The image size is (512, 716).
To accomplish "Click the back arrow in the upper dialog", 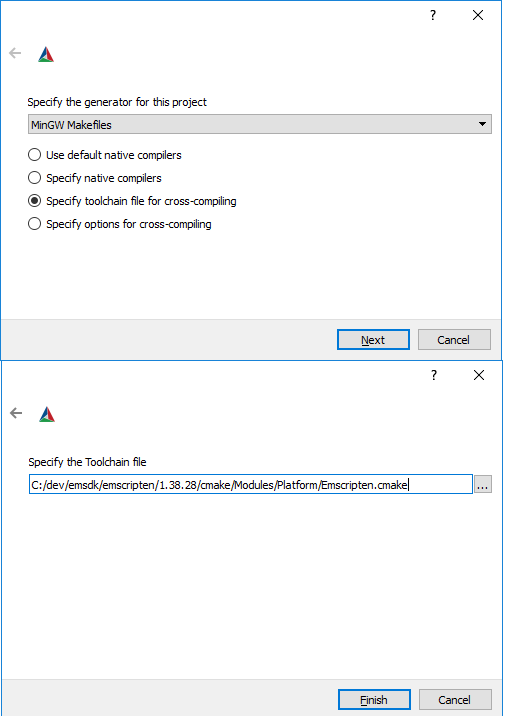I will [x=15, y=53].
